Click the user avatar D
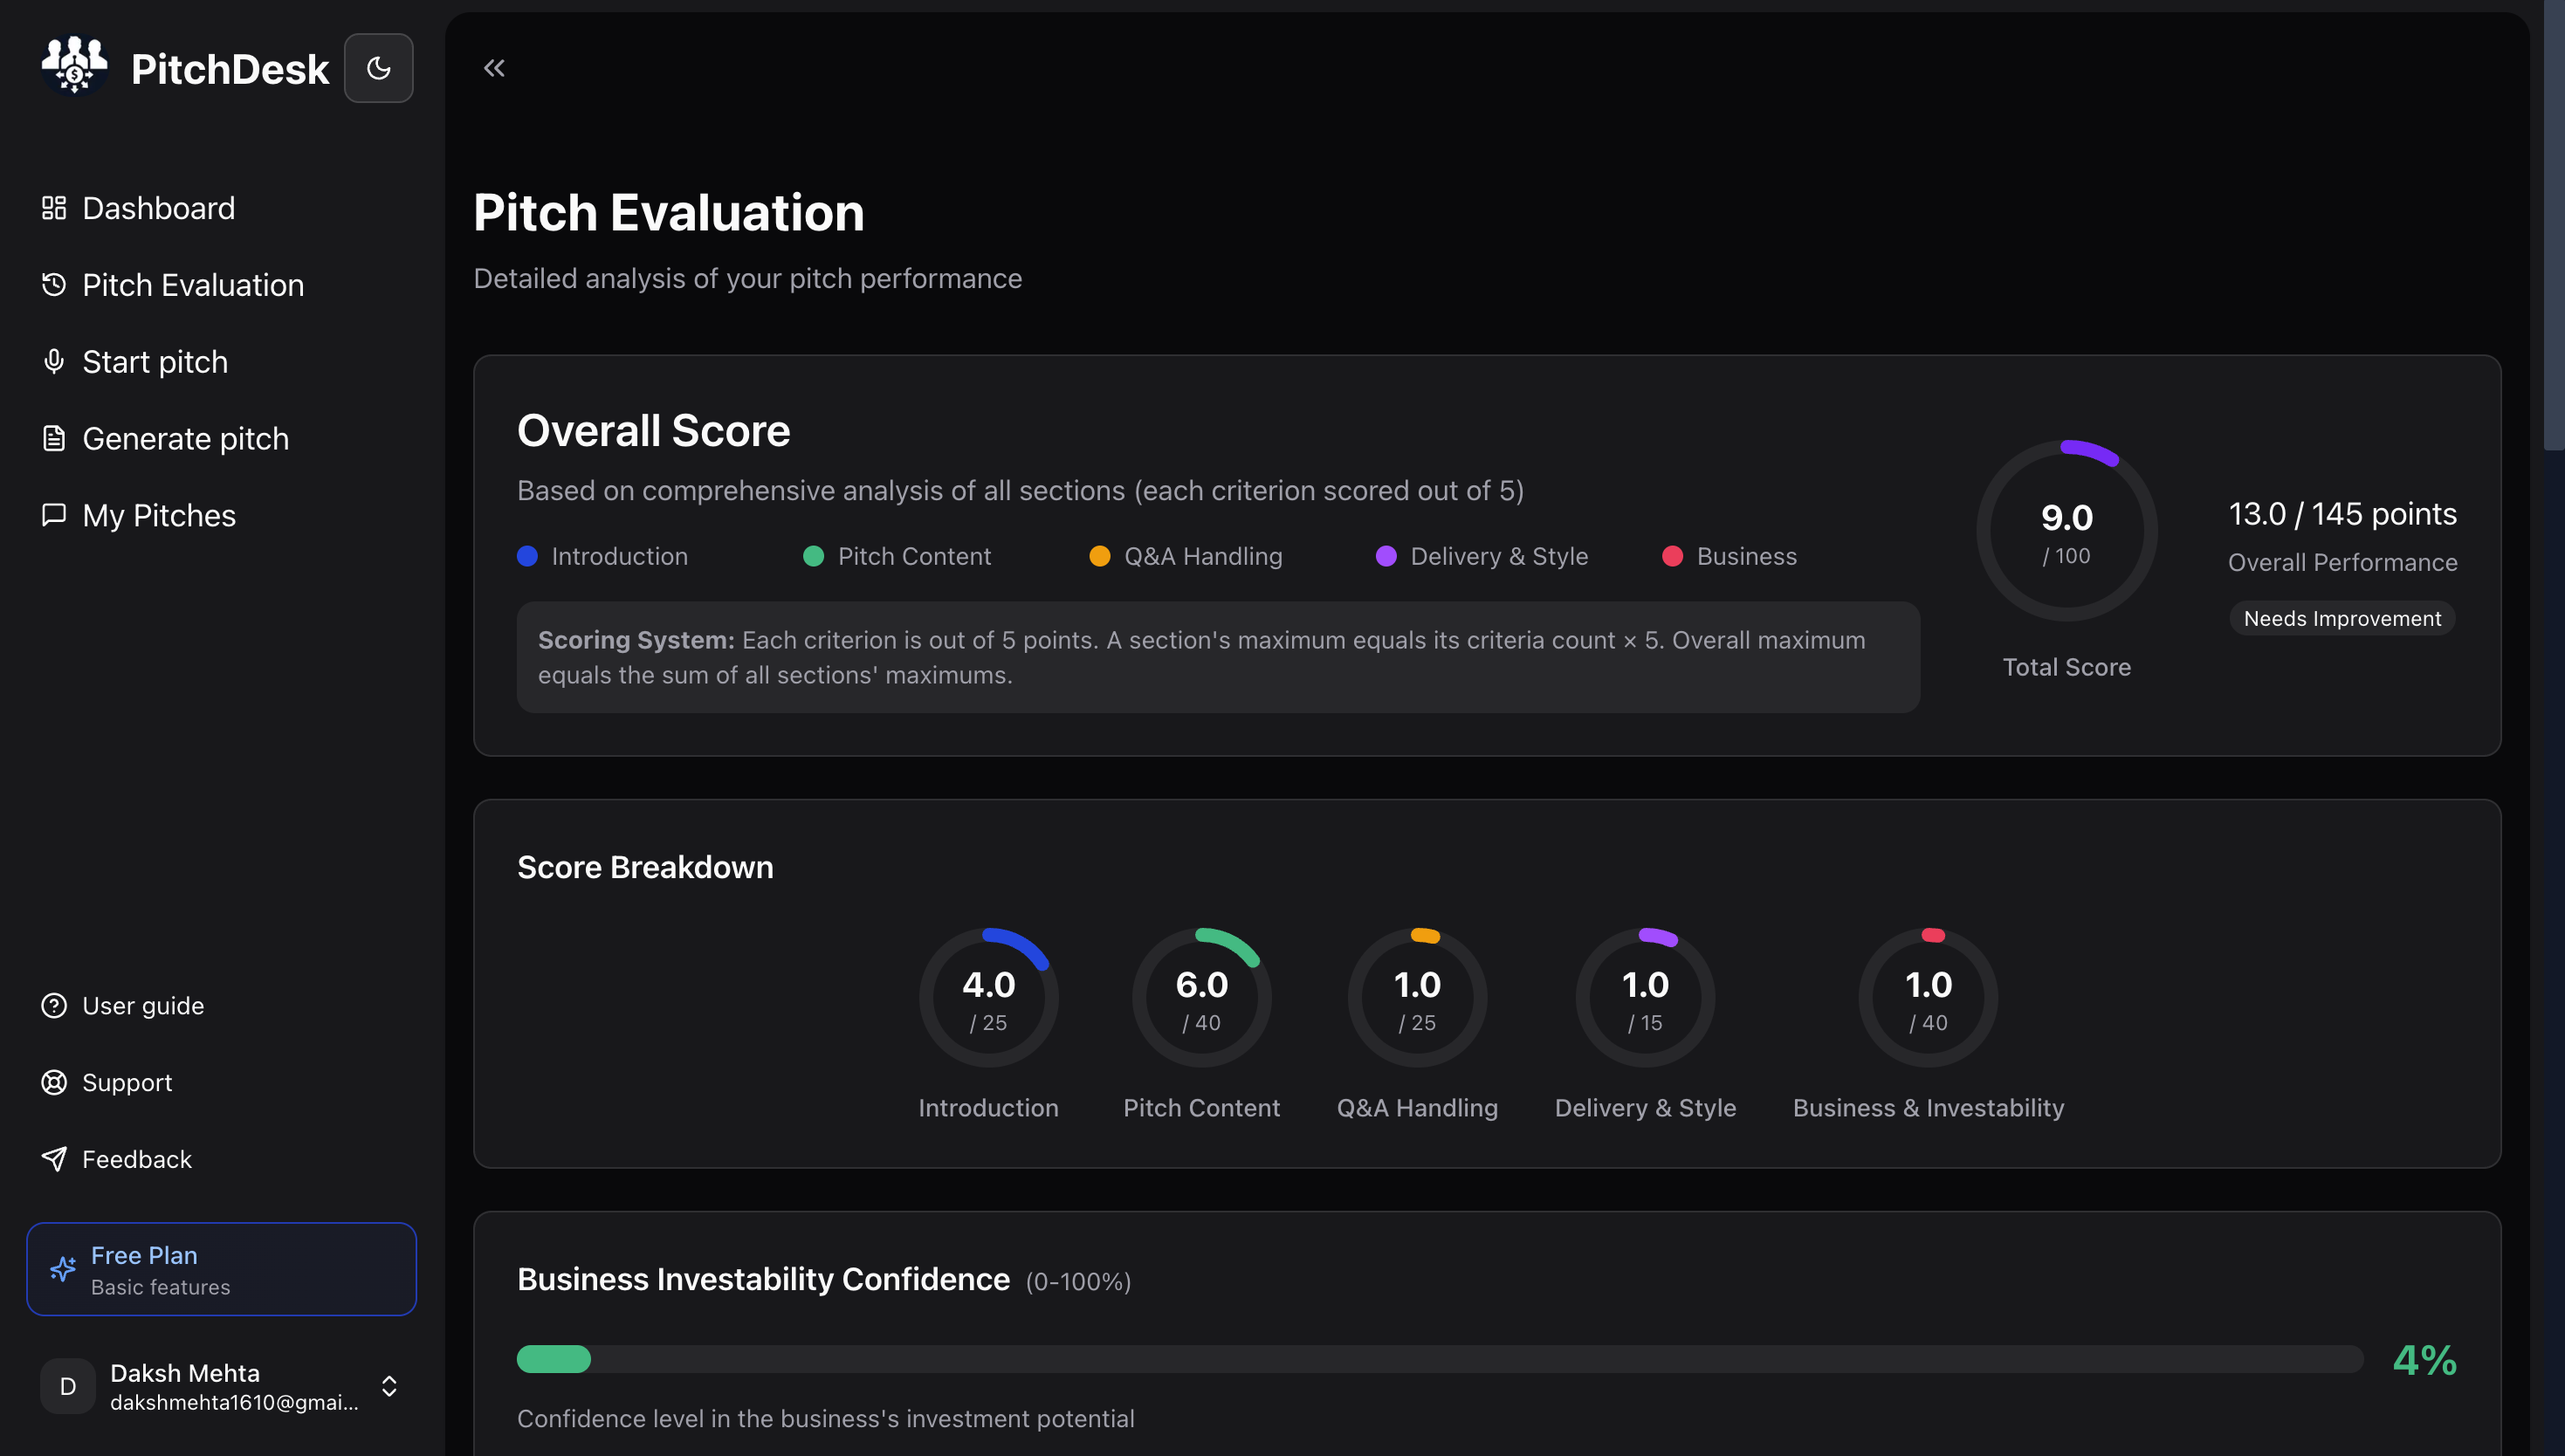Screen dimensions: 2565x1456 coord(68,1386)
